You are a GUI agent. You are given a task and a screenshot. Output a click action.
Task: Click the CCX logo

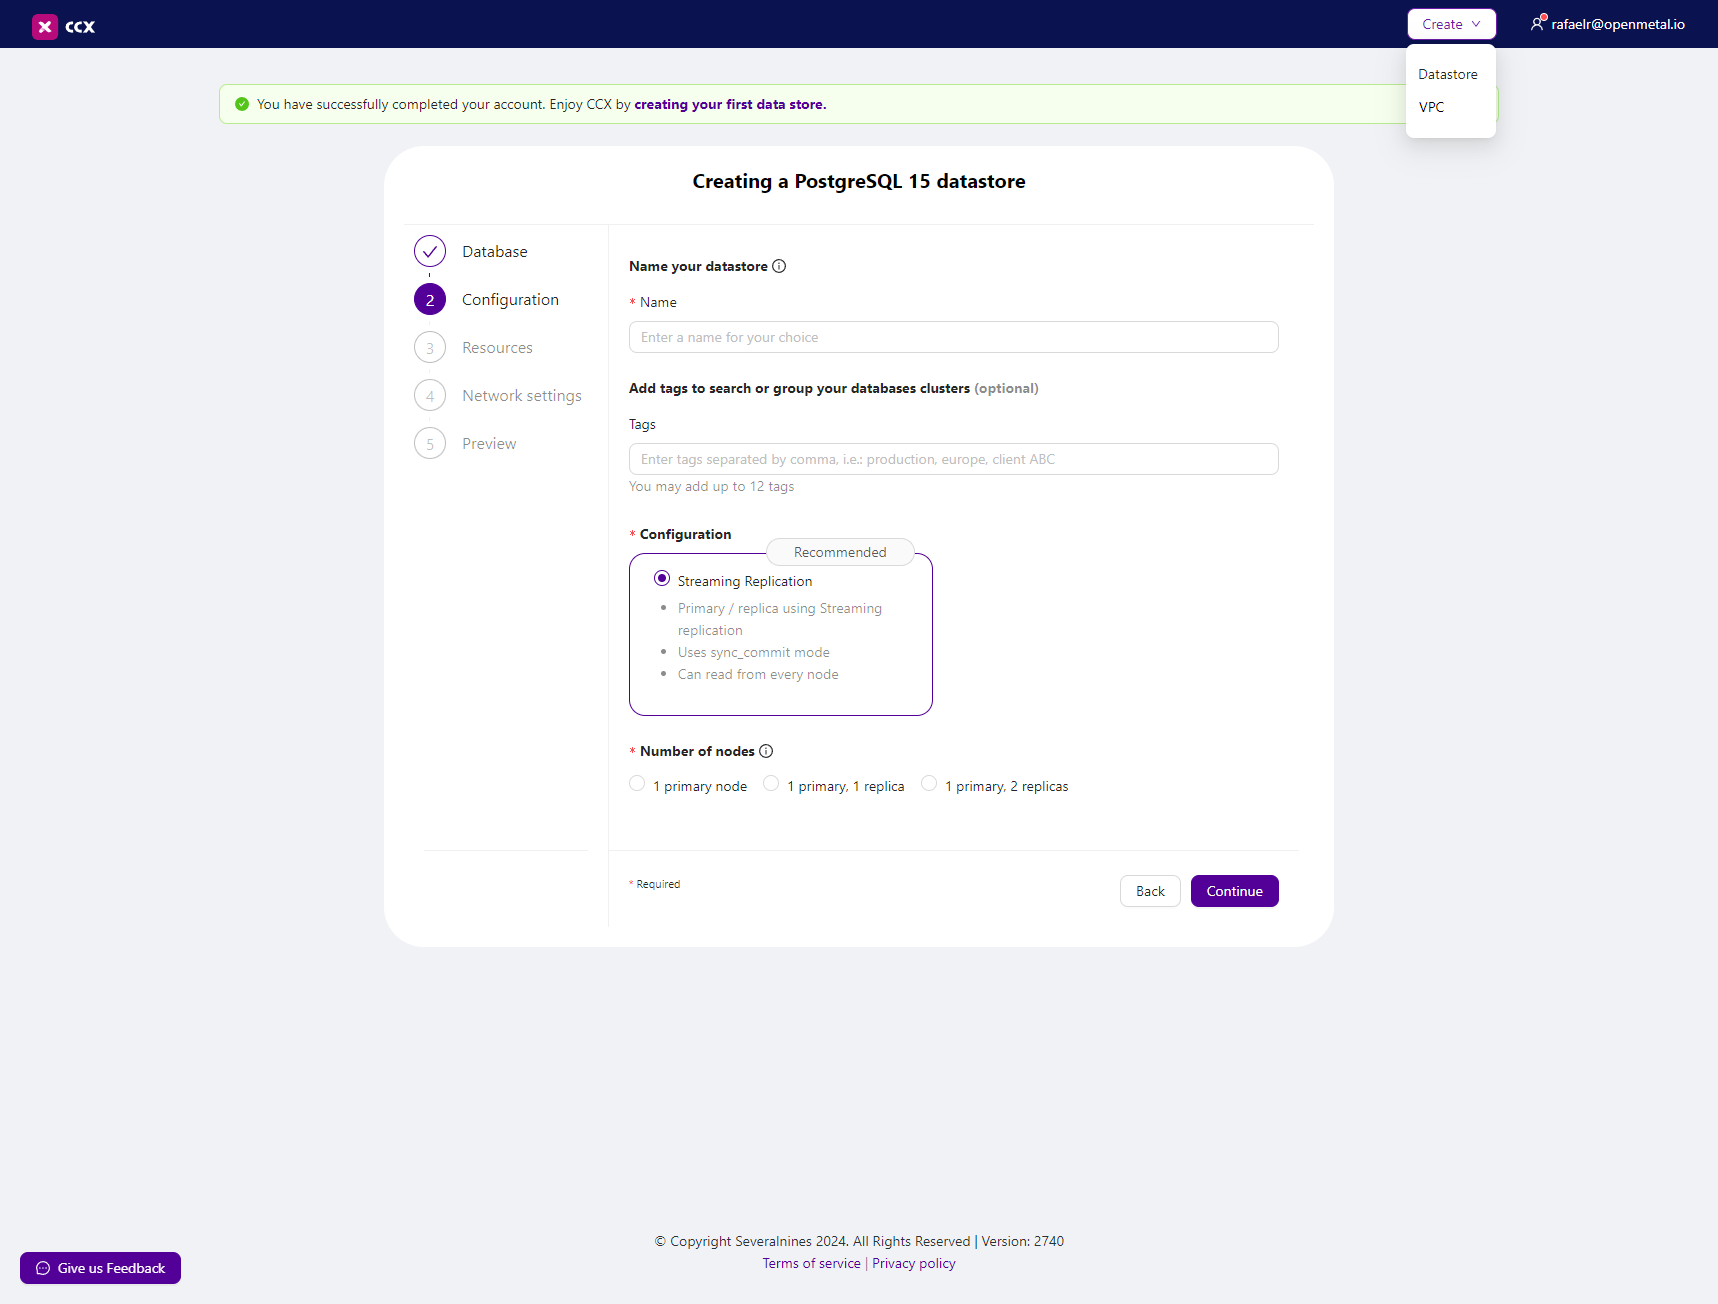63,26
